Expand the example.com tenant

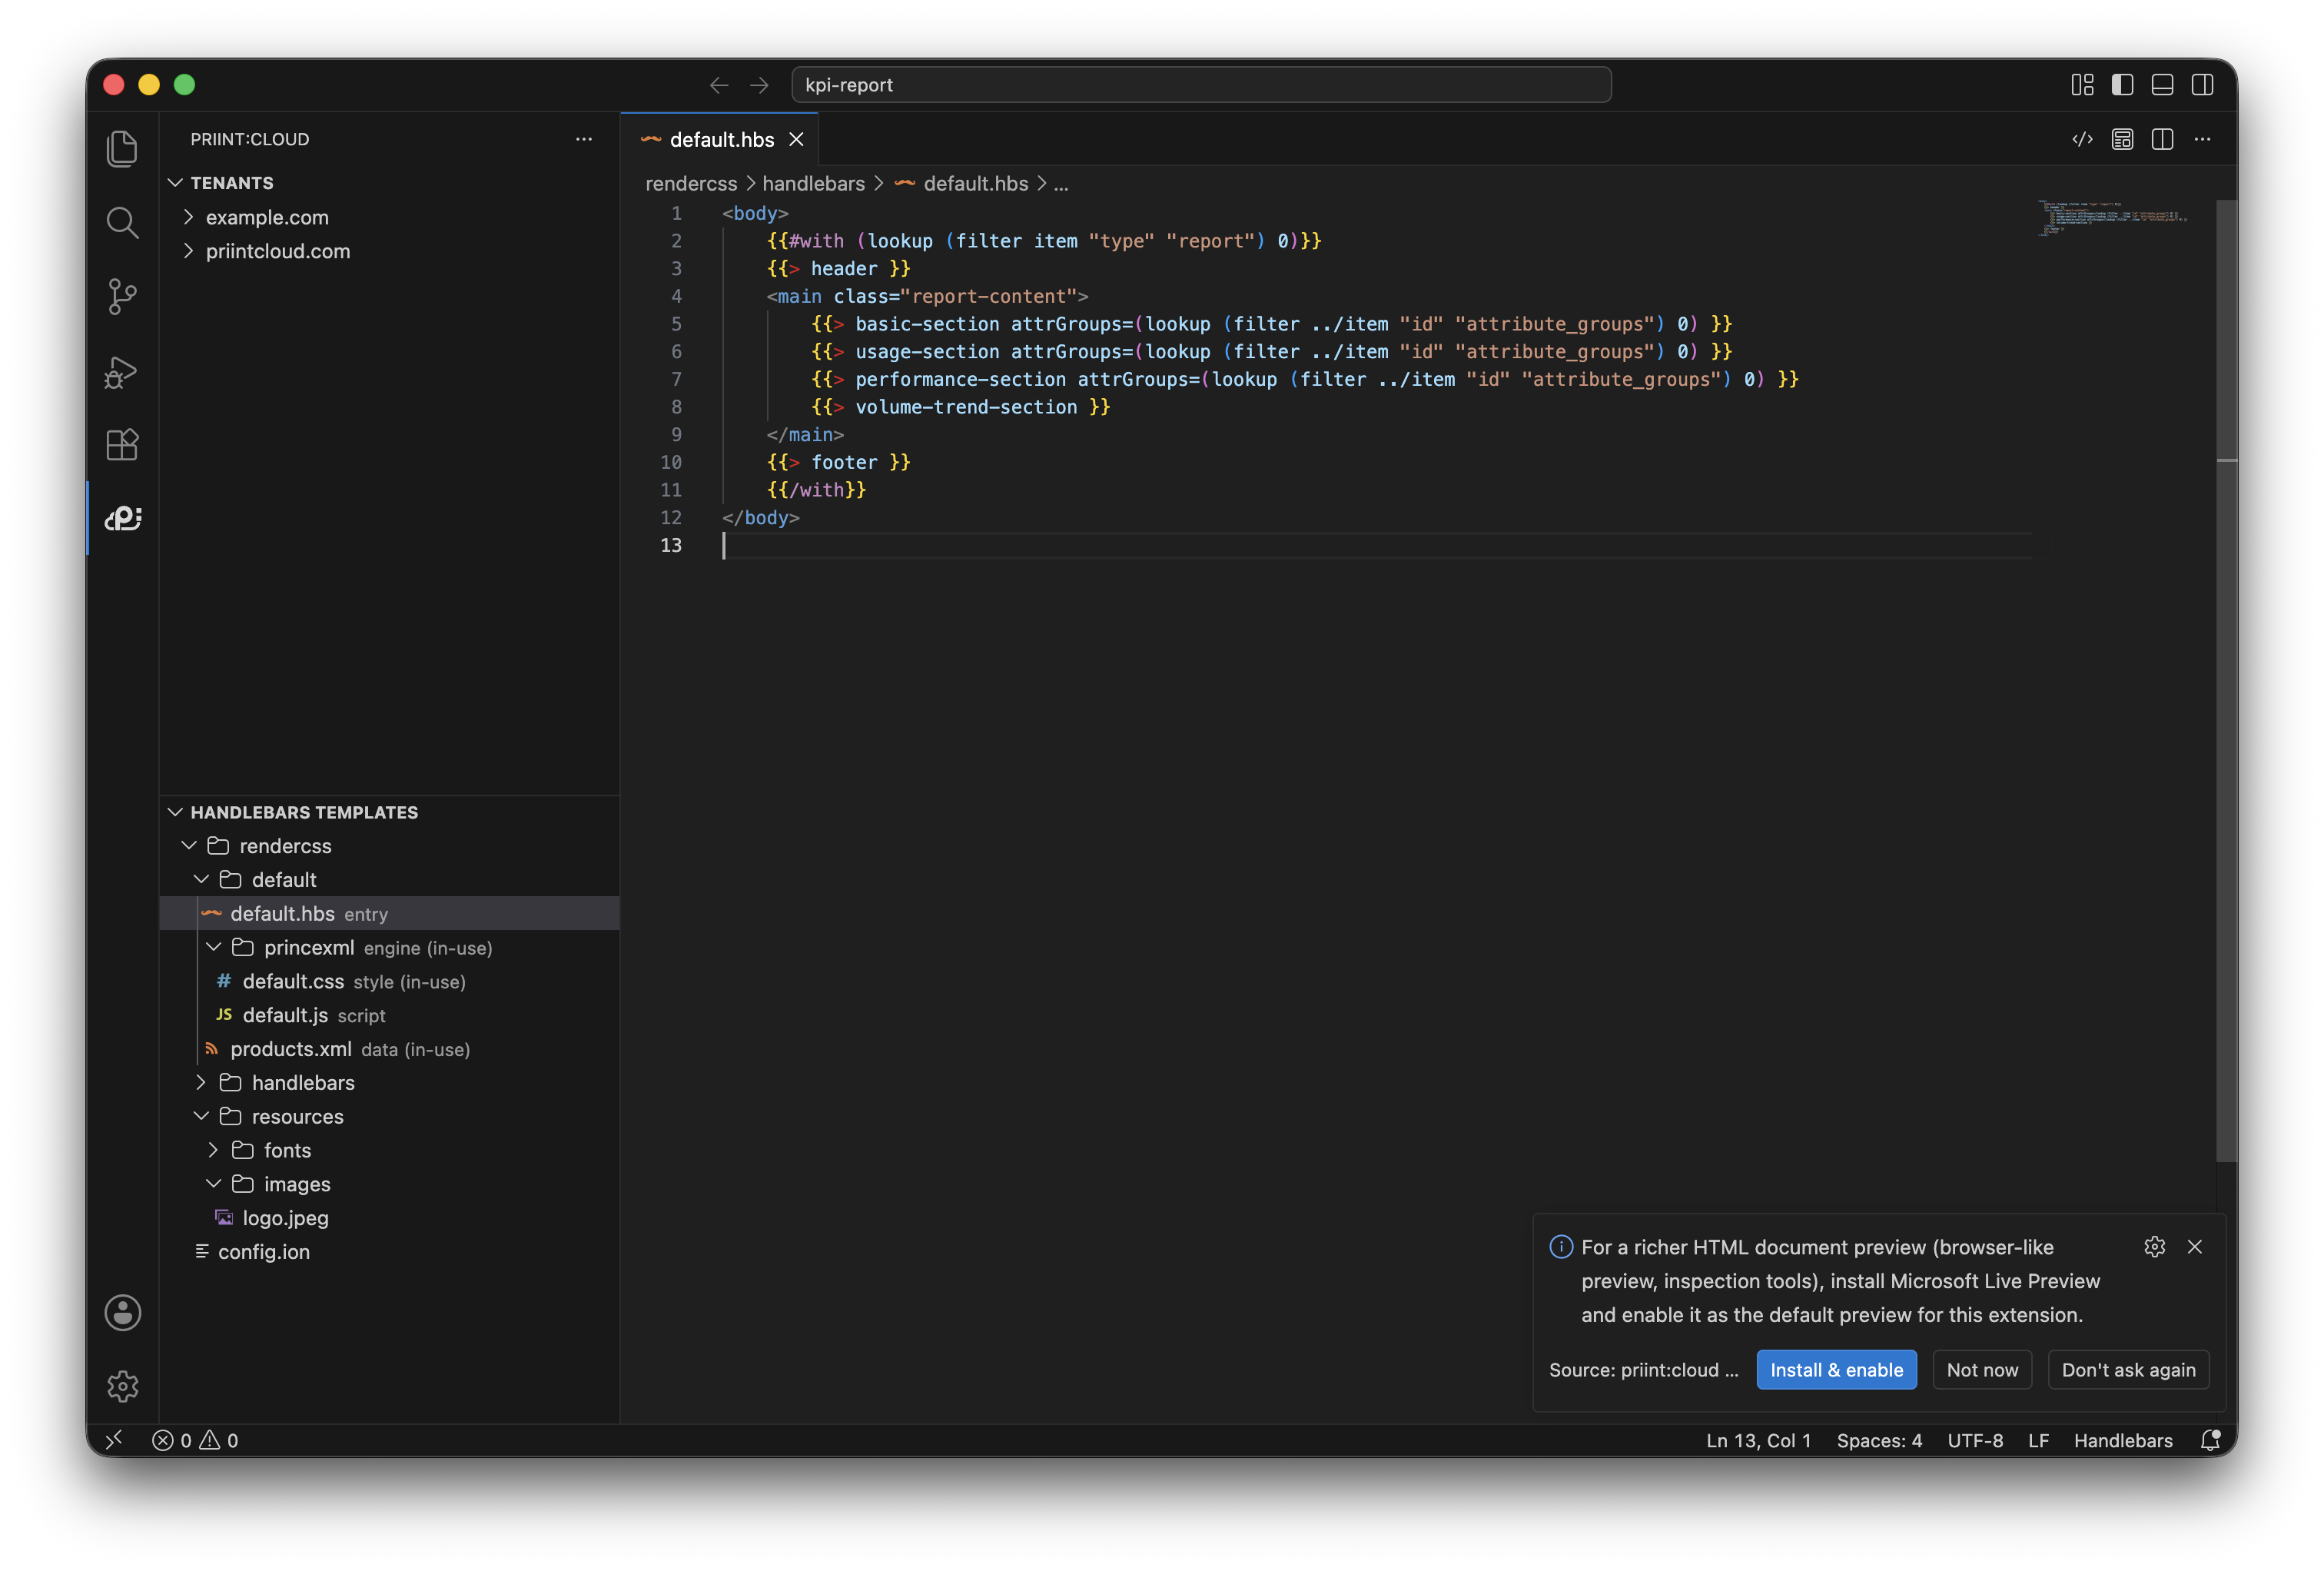[389, 217]
